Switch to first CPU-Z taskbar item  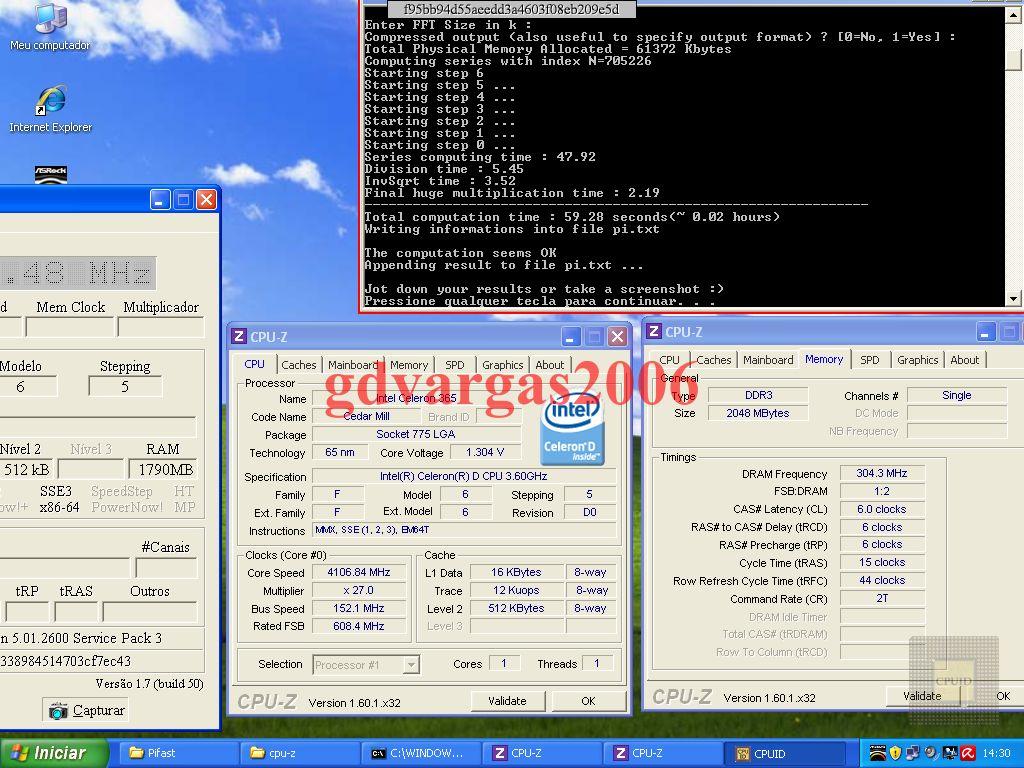click(542, 753)
